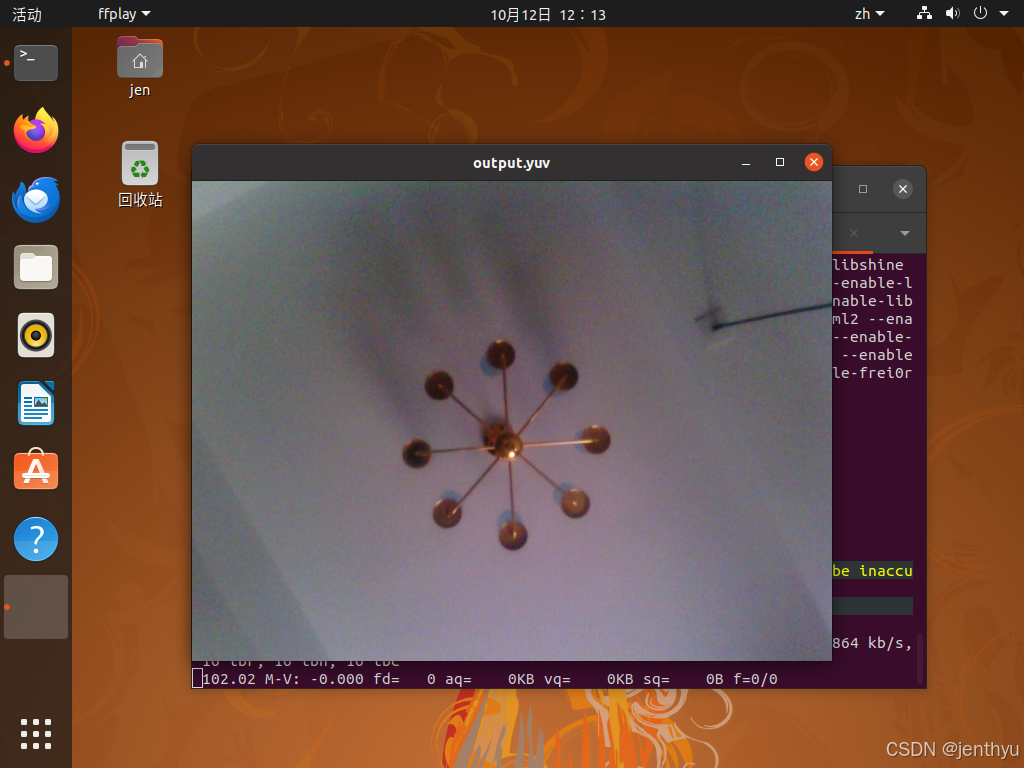Click the 'libshine' terminal text

tap(868, 264)
